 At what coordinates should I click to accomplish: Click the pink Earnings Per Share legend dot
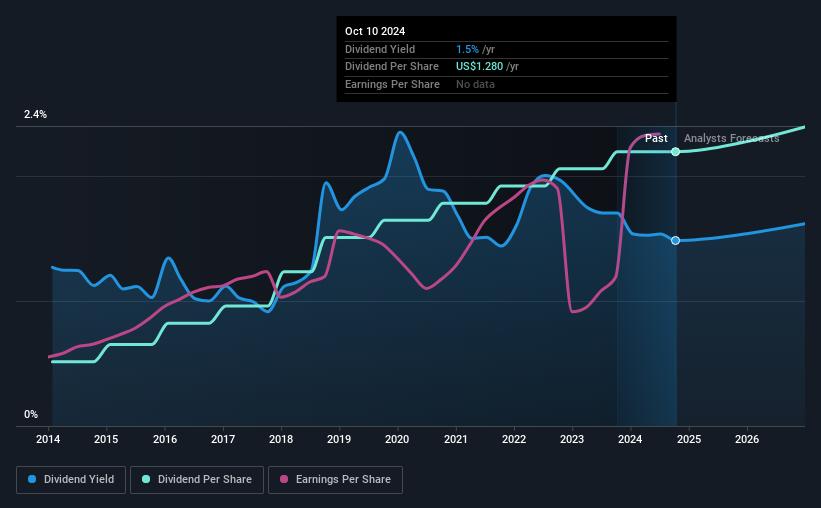[284, 479]
